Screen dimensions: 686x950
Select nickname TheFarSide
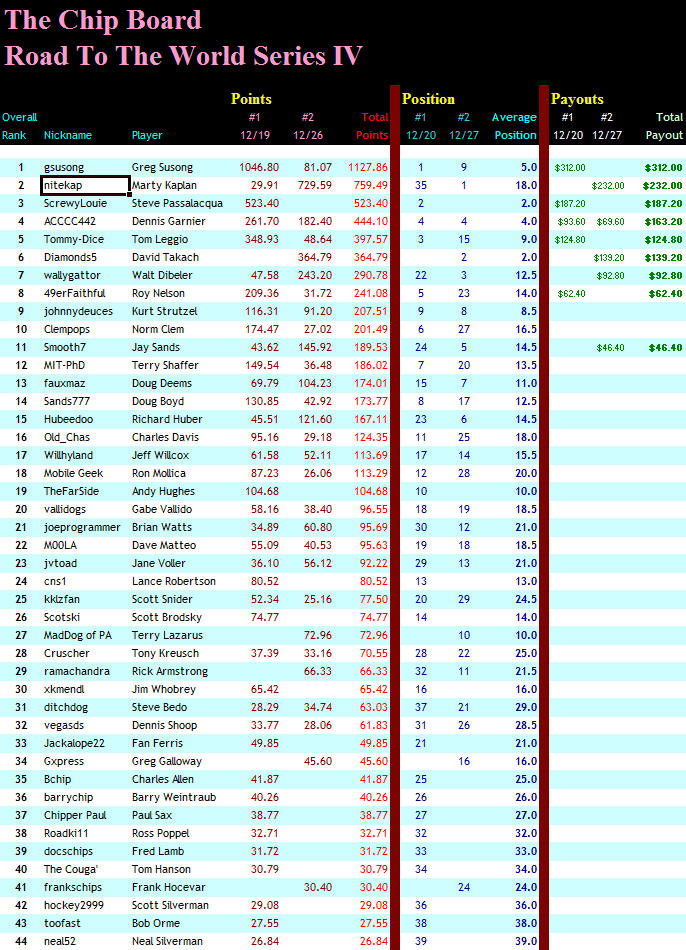(71, 491)
